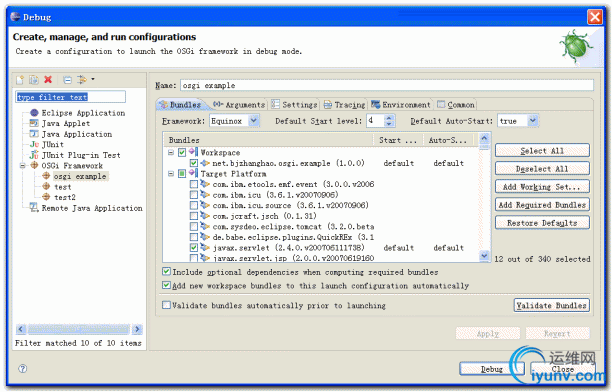Image resolution: width=612 pixels, height=392 pixels.
Task: Click the javax.servlet bundle plug-in icon
Action: coord(205,247)
